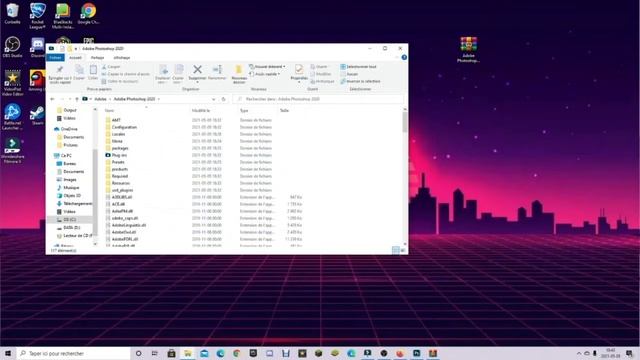This screenshot has width=640, height=360.
Task: Click the taskbar search box Taper ici pour rechercher
Action: click(x=73, y=353)
